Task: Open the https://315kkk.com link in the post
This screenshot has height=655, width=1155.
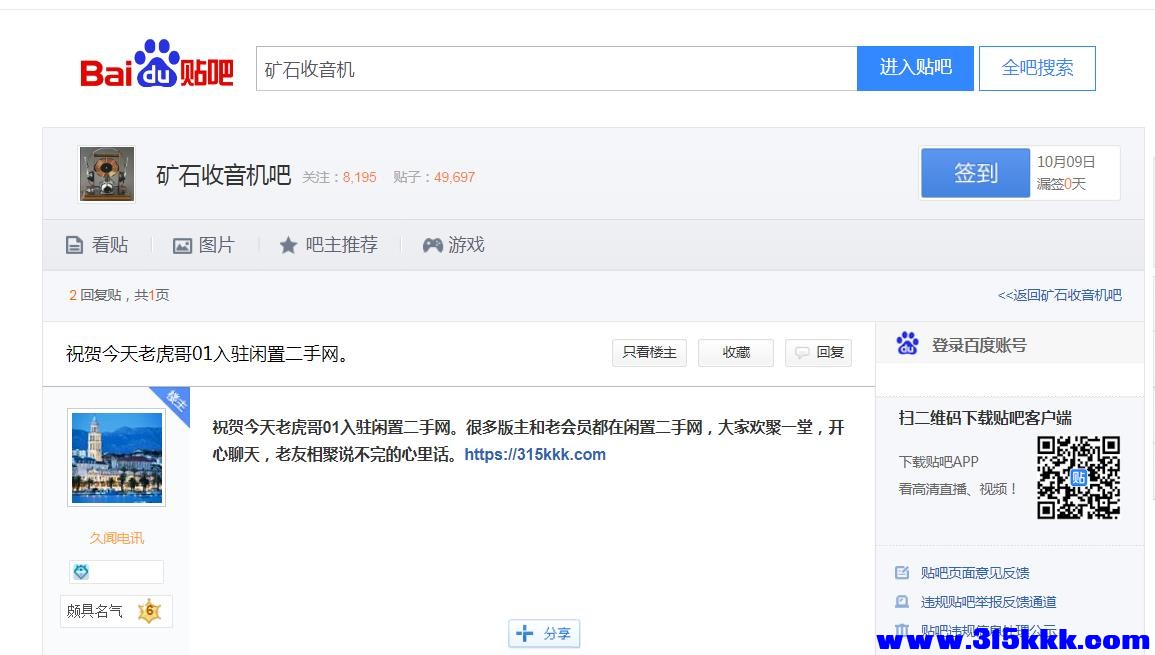Action: point(534,454)
